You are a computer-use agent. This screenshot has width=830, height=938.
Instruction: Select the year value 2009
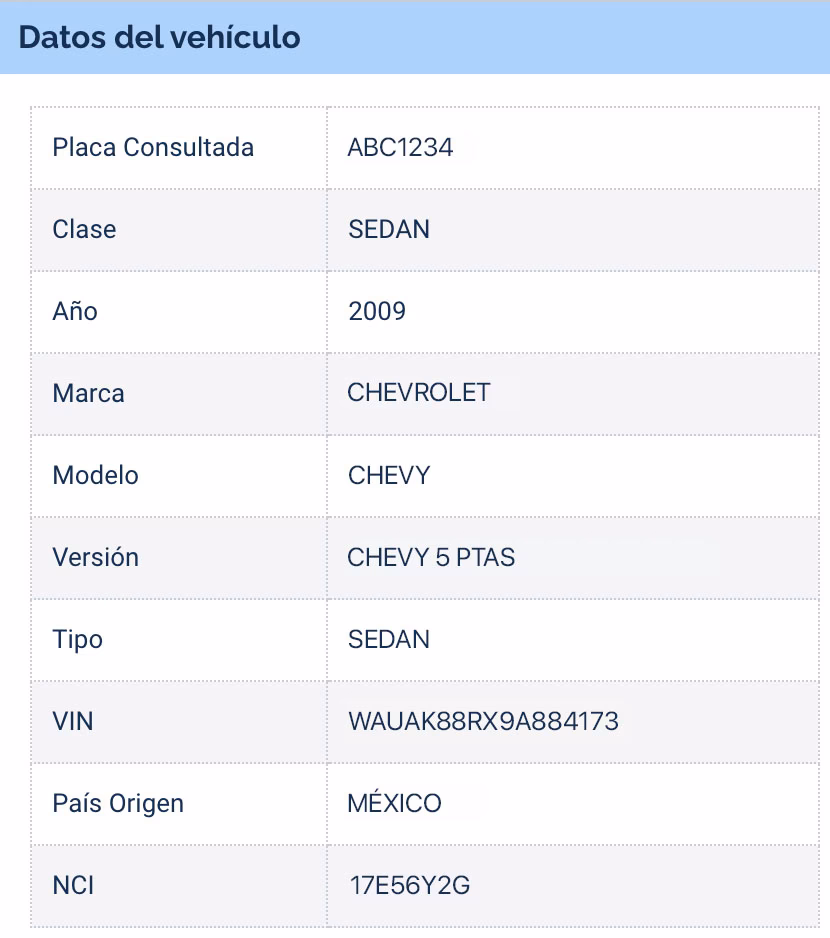[377, 312]
